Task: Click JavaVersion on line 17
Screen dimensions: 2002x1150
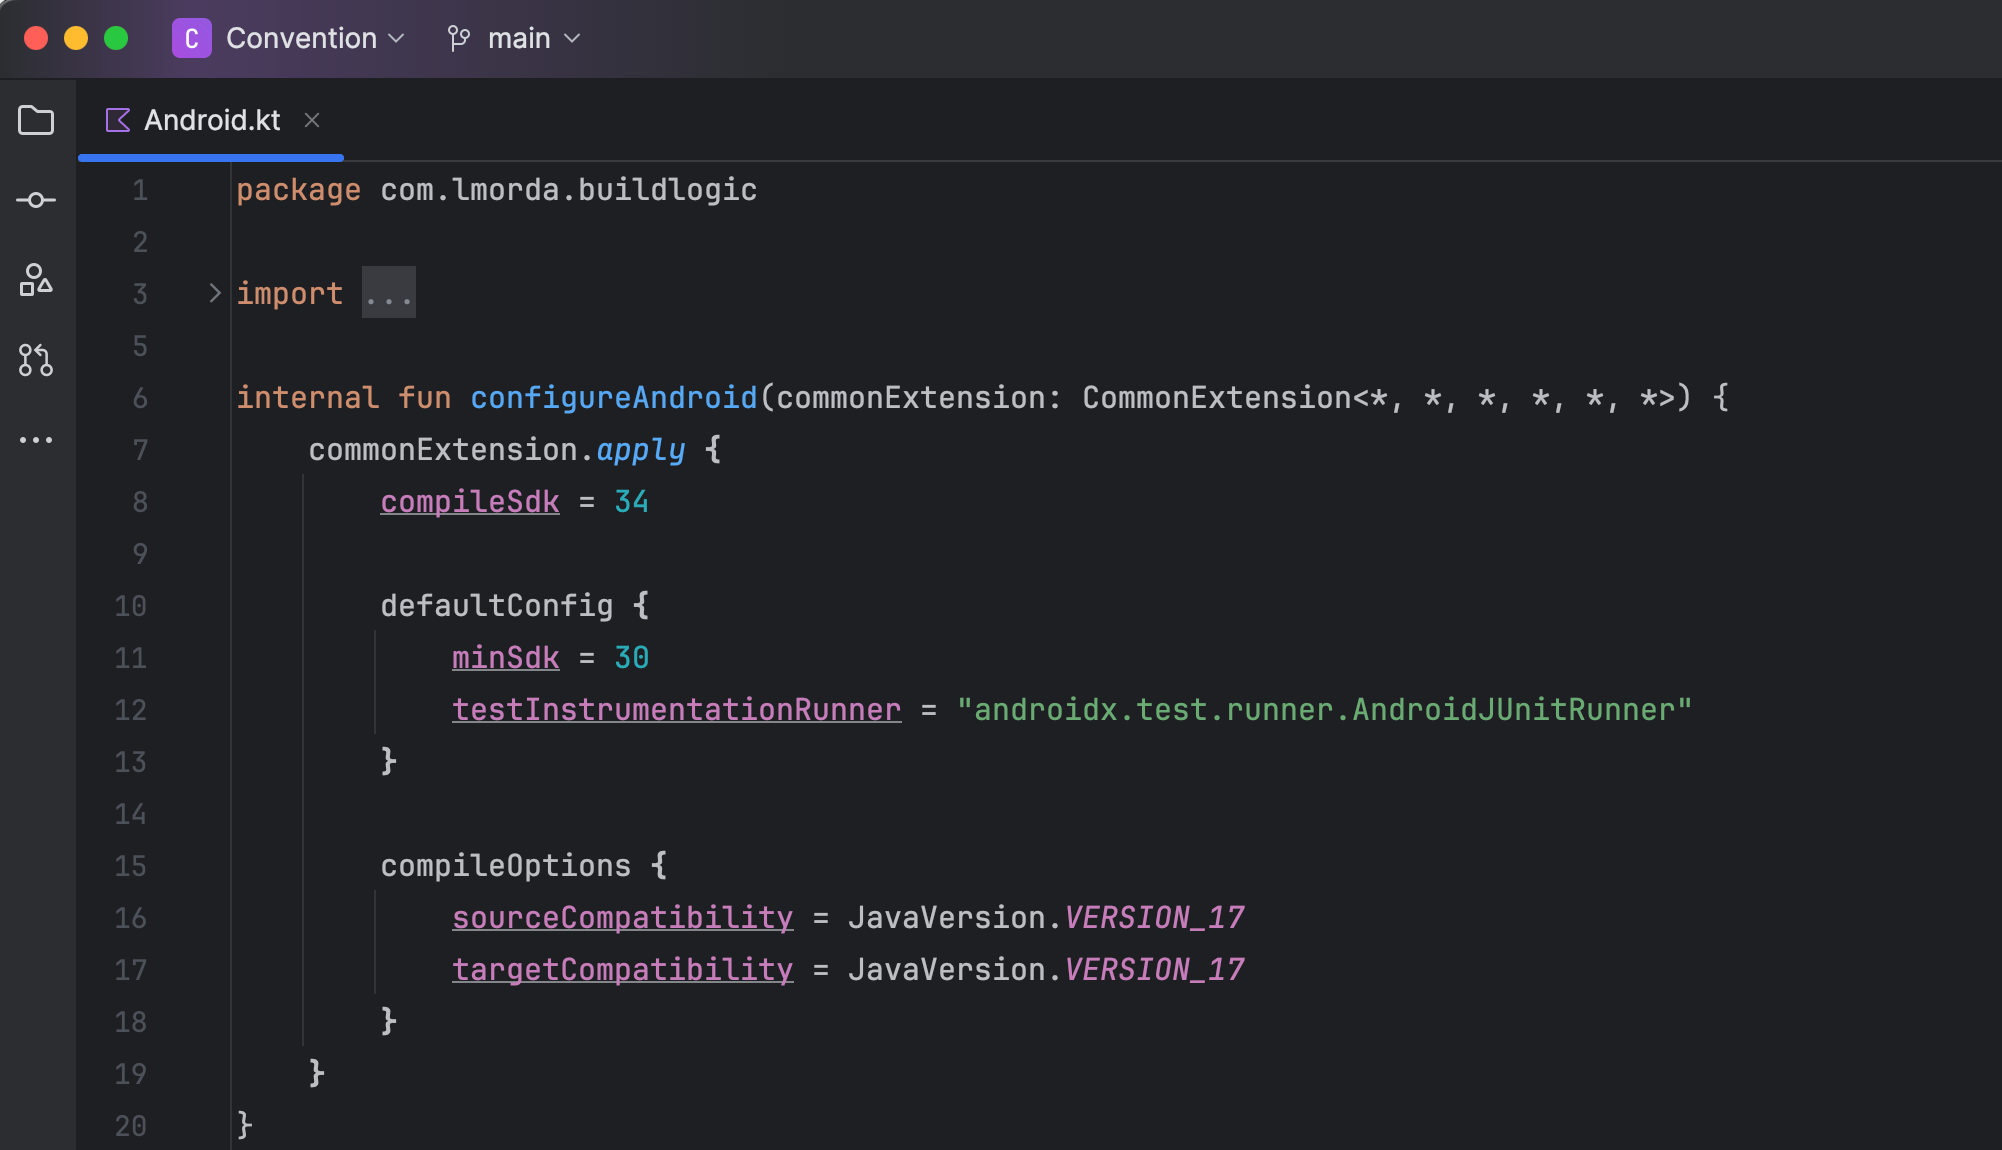Action: pyautogui.click(x=947, y=970)
